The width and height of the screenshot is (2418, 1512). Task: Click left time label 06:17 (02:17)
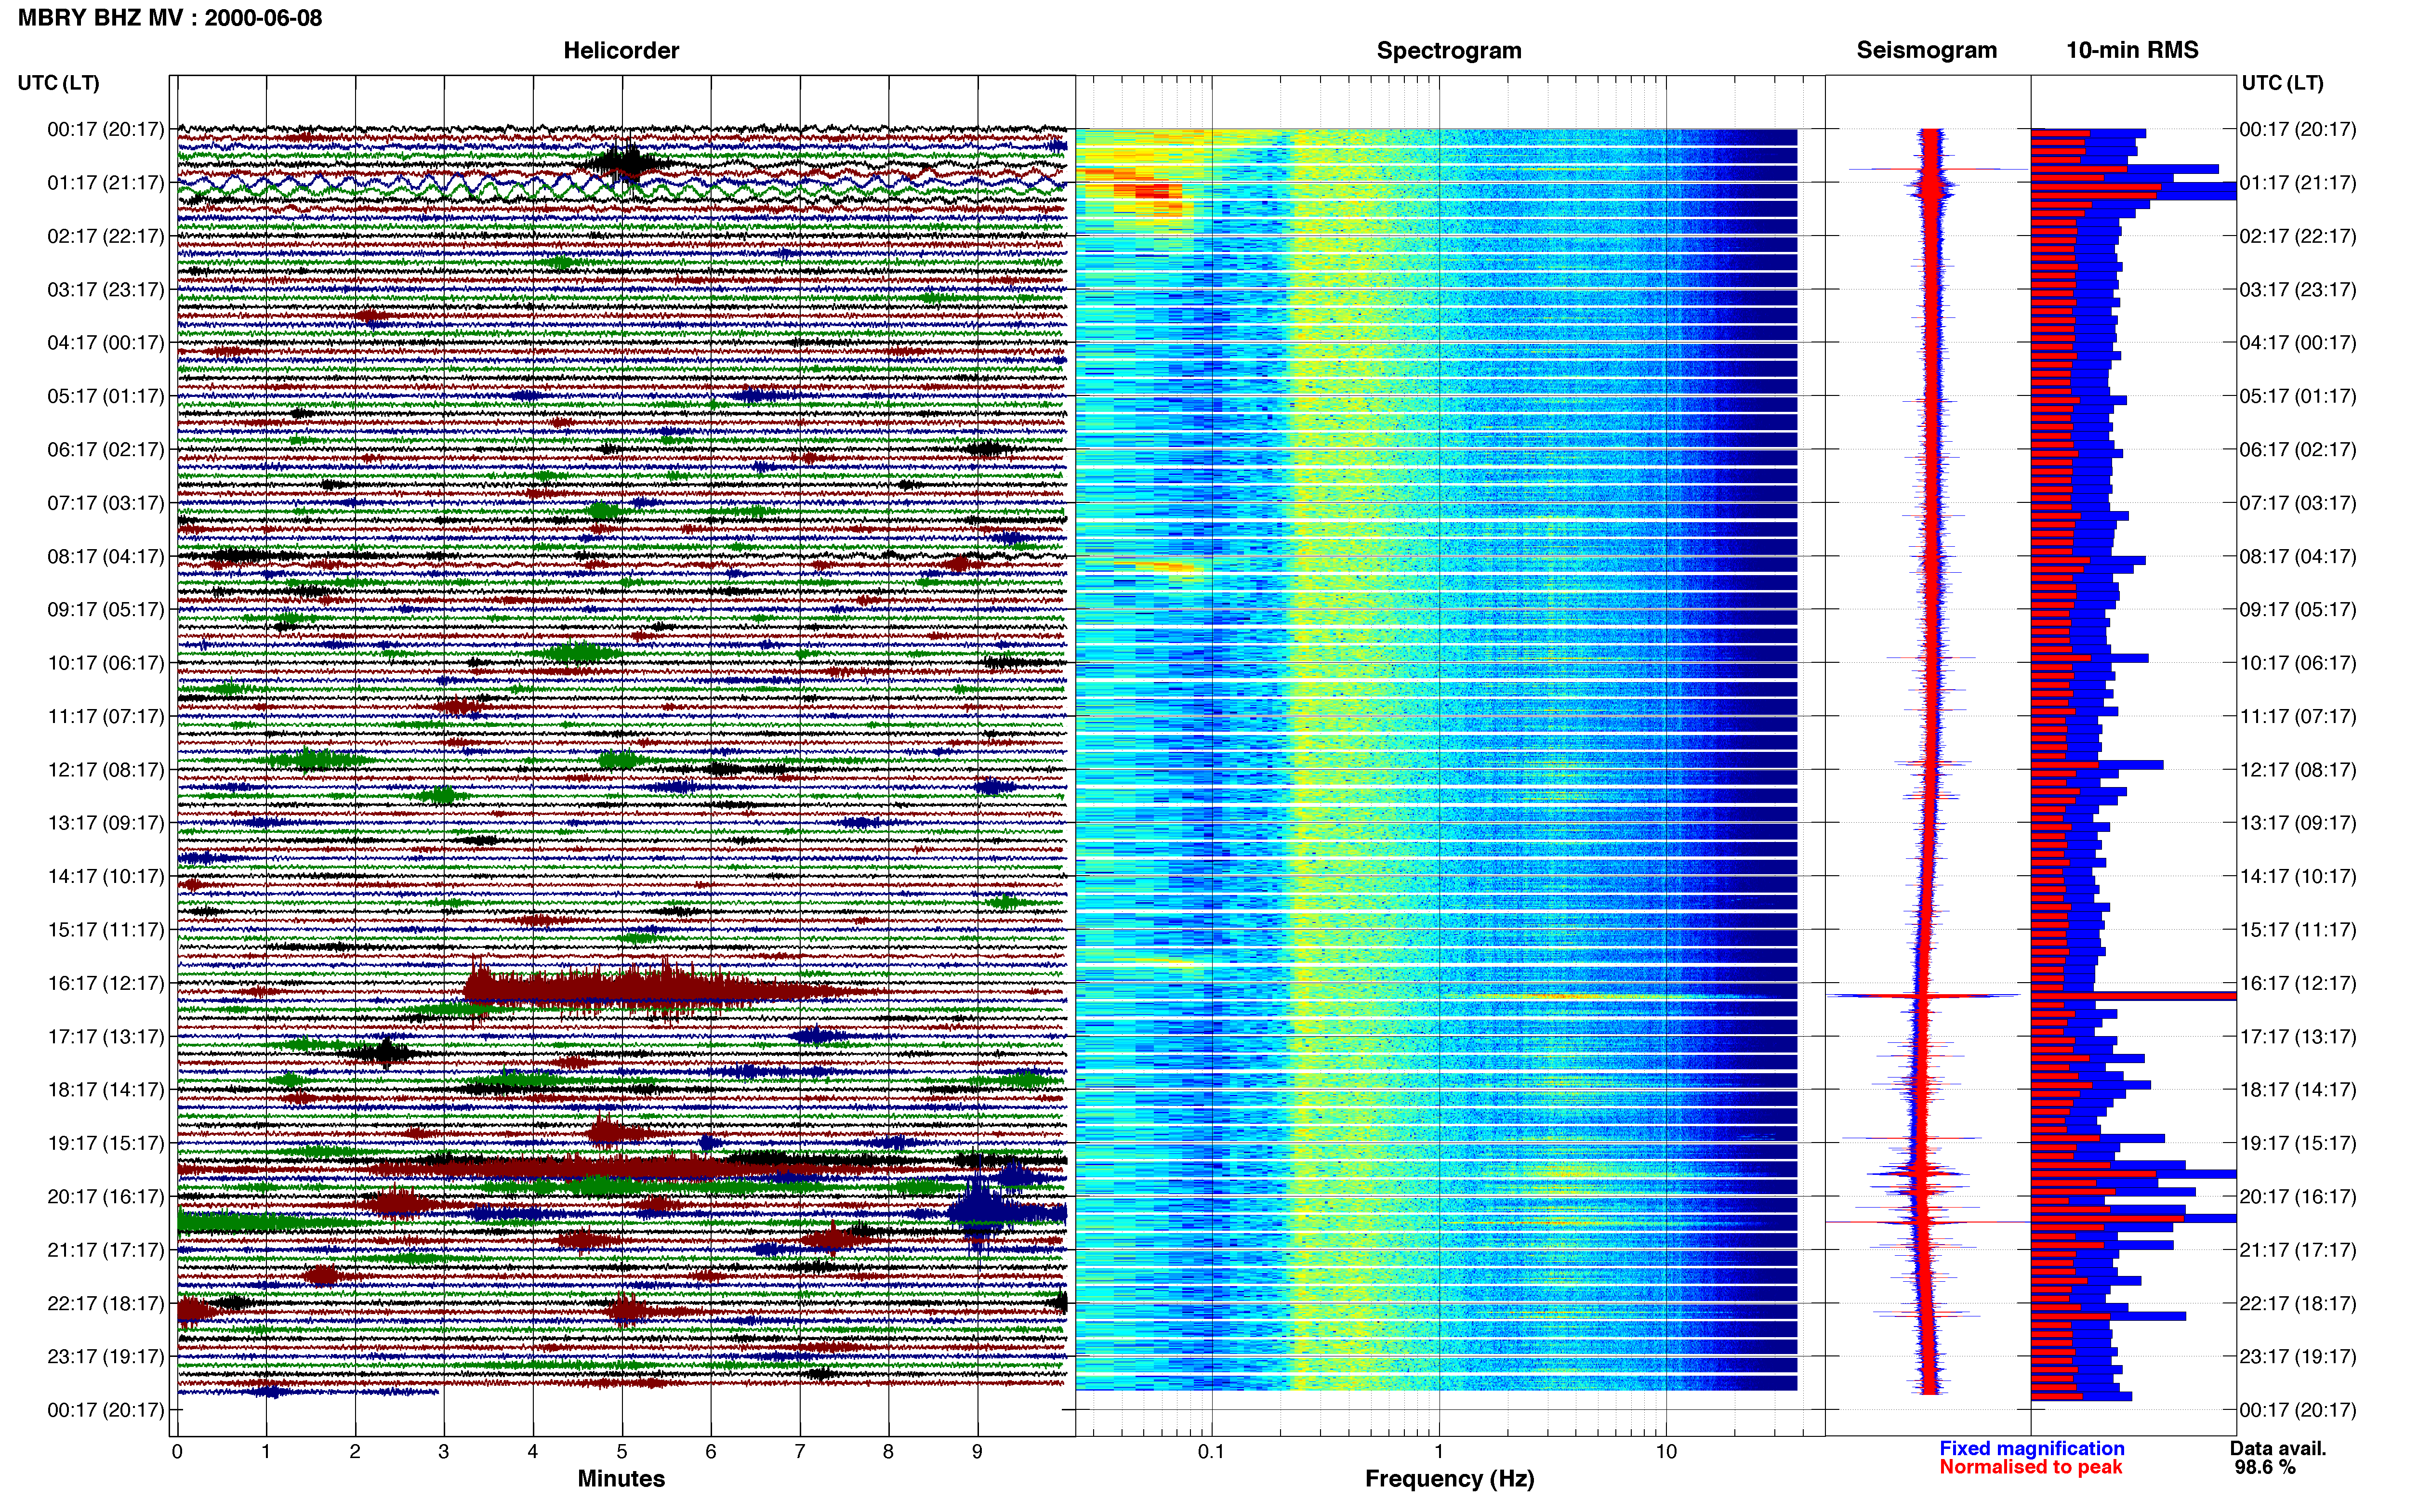pos(106,450)
